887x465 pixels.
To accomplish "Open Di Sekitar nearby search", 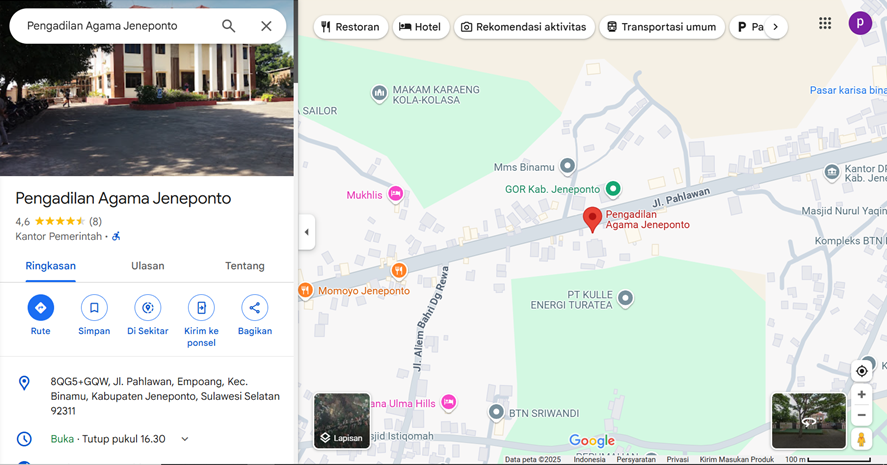I will point(148,308).
